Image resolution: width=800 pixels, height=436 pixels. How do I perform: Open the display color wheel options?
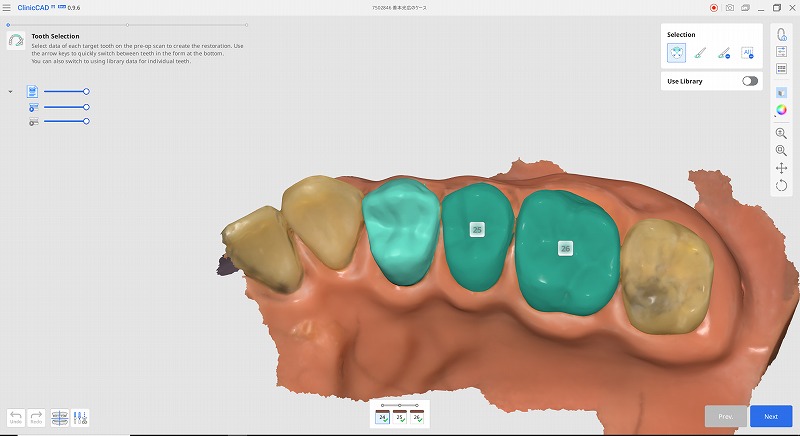(x=781, y=110)
